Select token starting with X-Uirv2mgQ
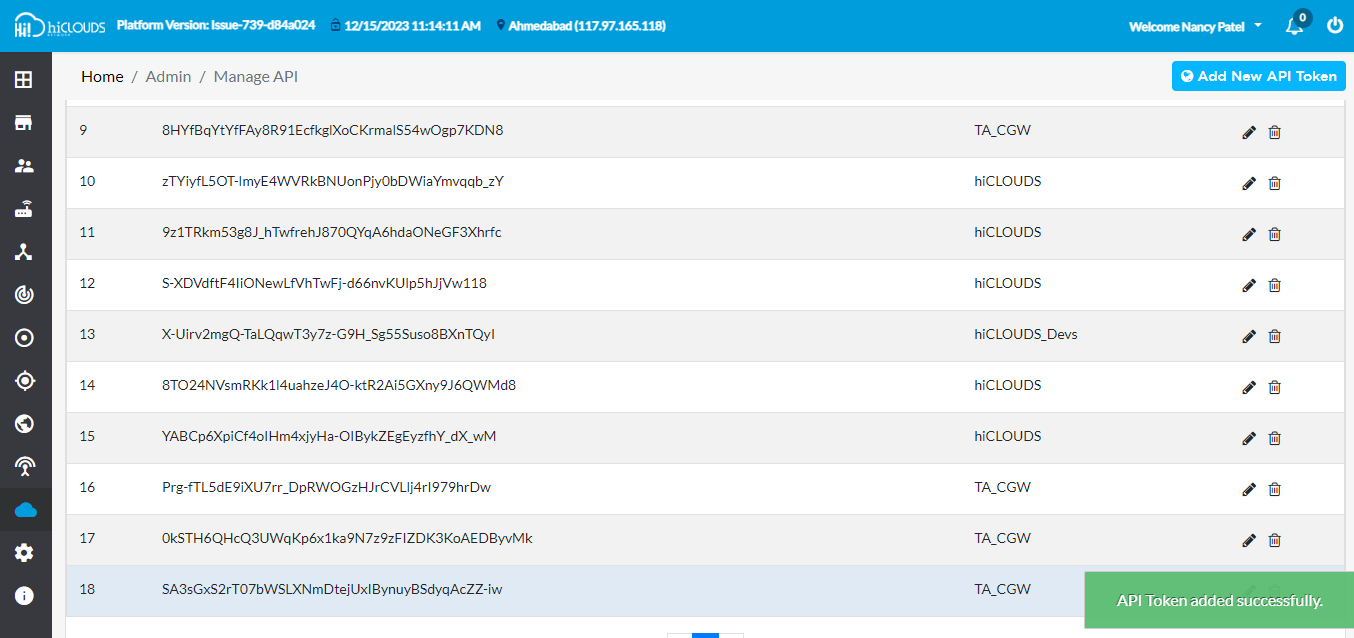 point(328,334)
